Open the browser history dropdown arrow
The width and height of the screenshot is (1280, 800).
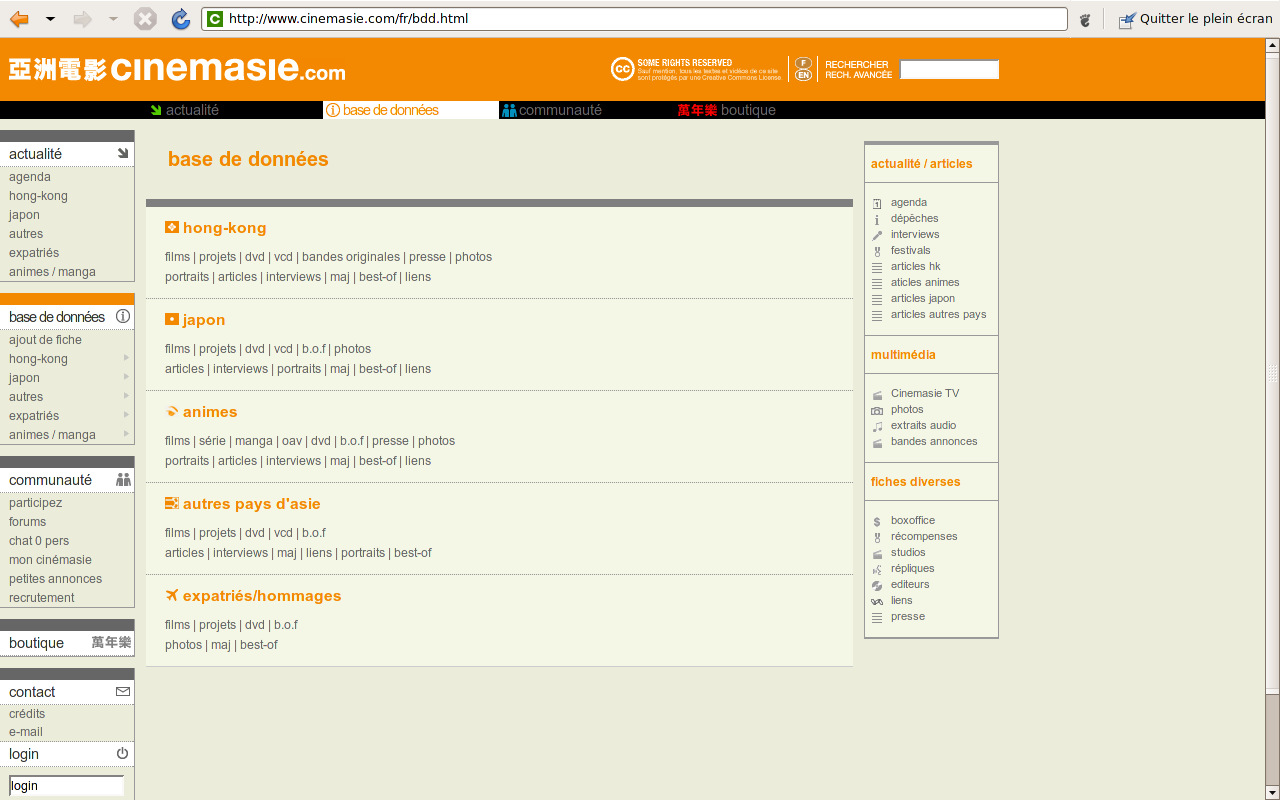pyautogui.click(x=50, y=19)
